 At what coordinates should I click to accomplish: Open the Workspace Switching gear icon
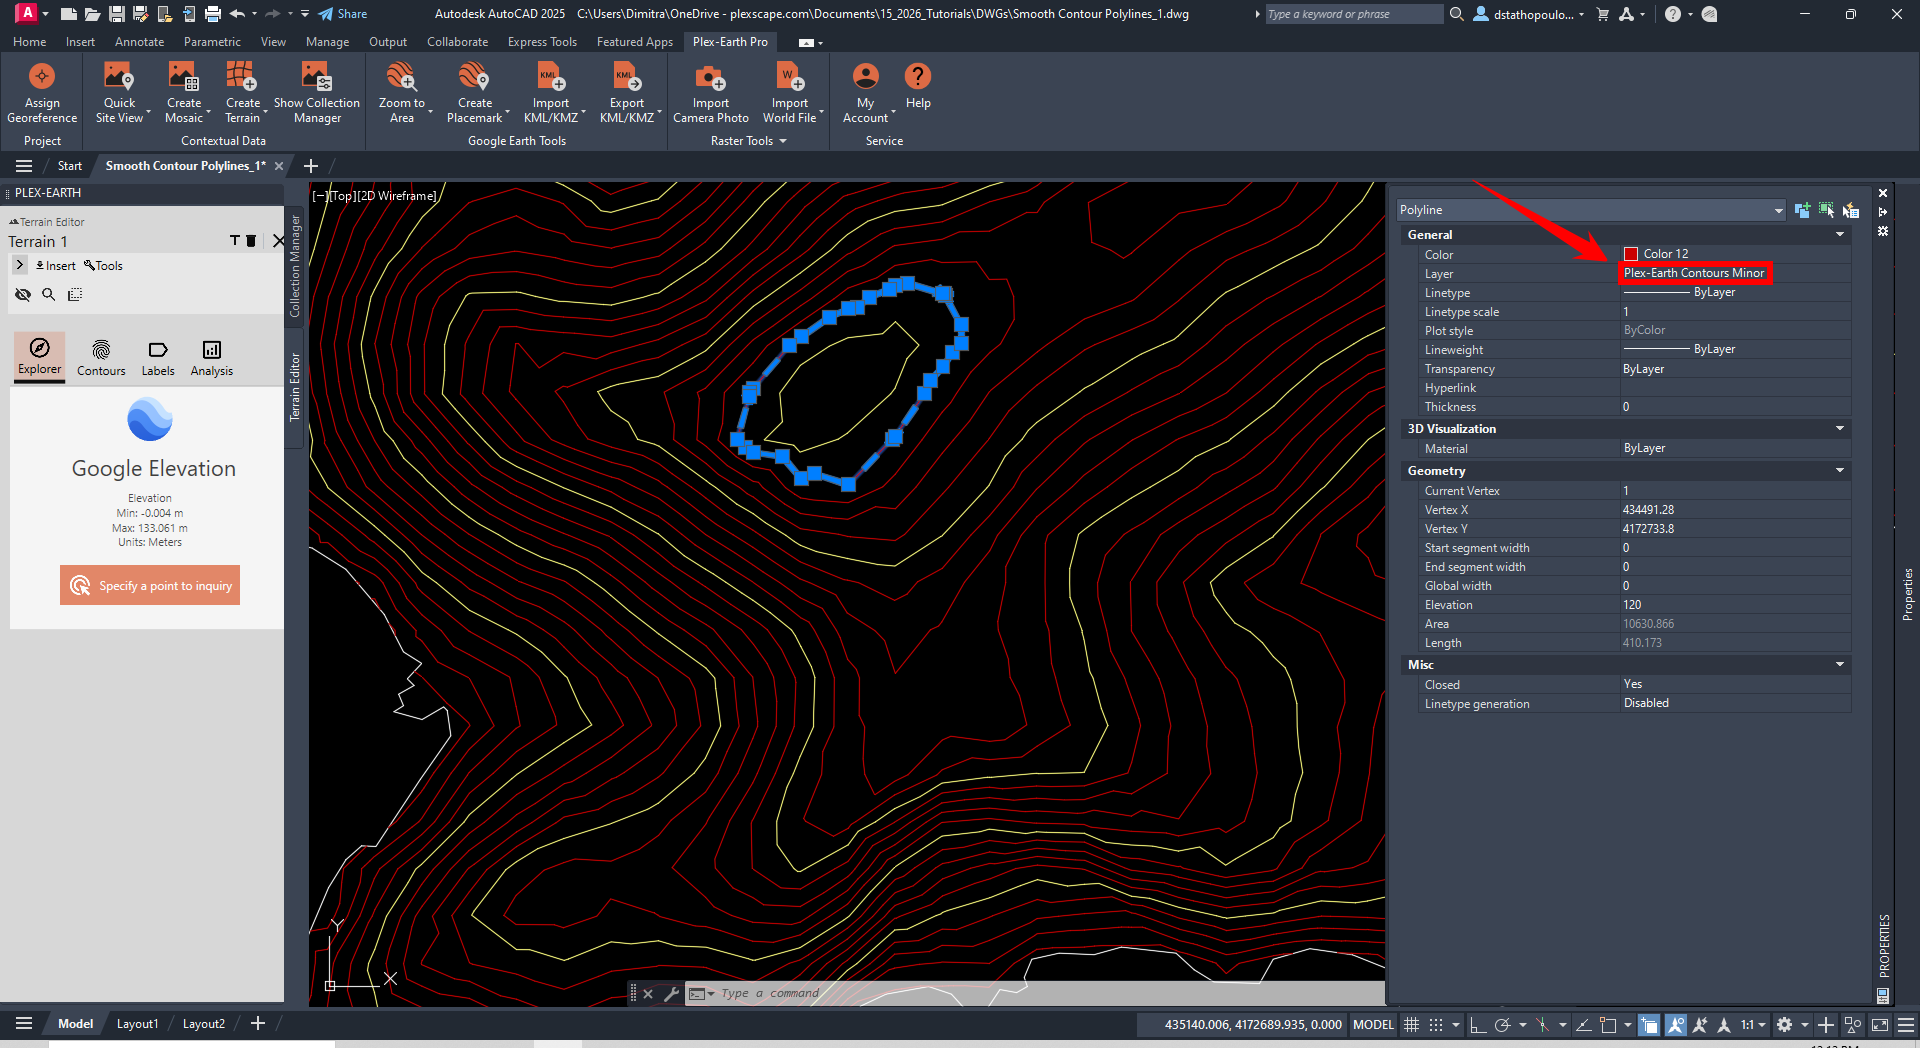(x=1784, y=1024)
